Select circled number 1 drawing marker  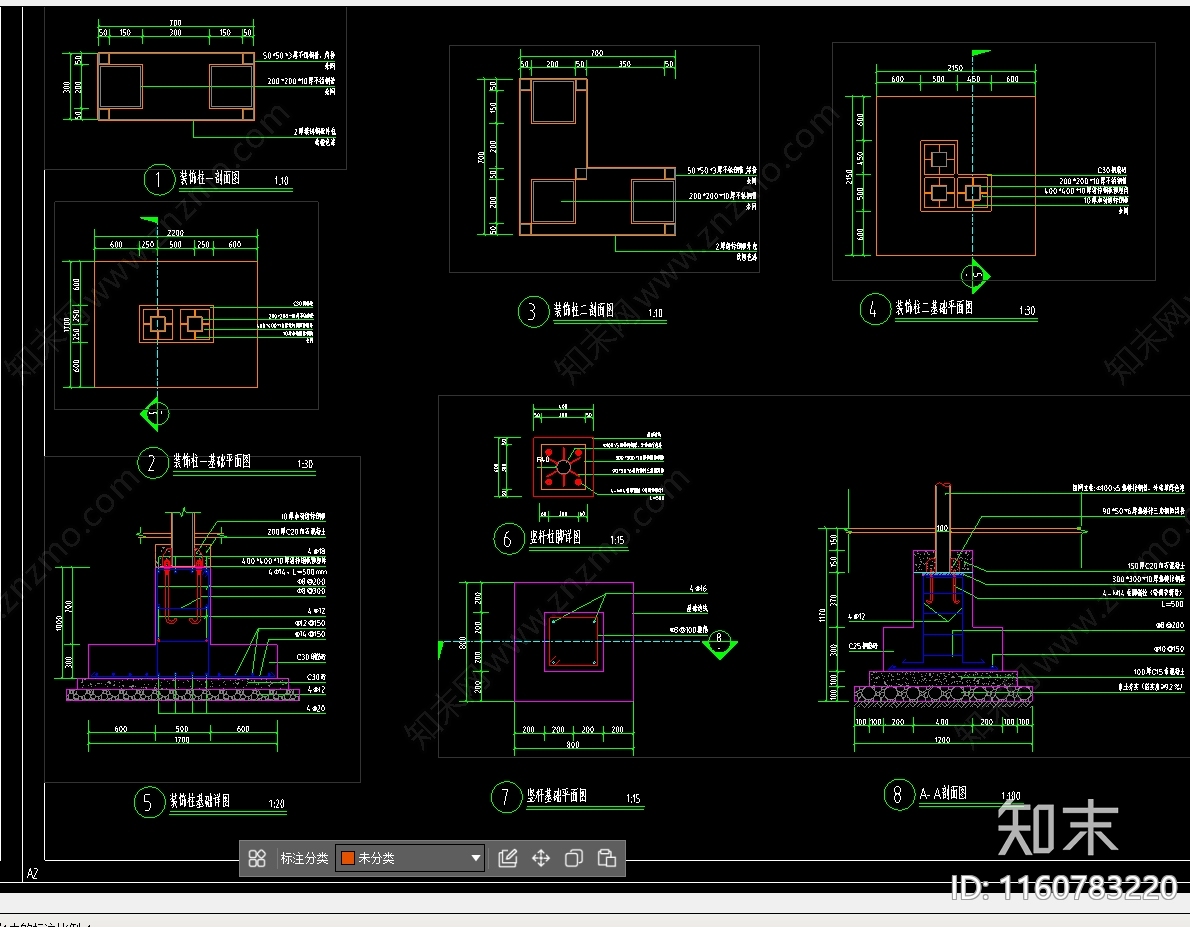tap(158, 180)
